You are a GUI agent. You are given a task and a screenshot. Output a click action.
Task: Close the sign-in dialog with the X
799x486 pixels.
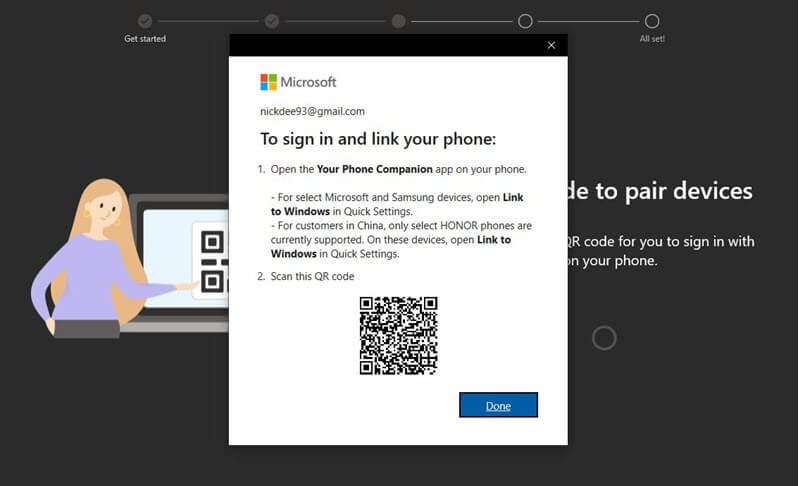551,45
